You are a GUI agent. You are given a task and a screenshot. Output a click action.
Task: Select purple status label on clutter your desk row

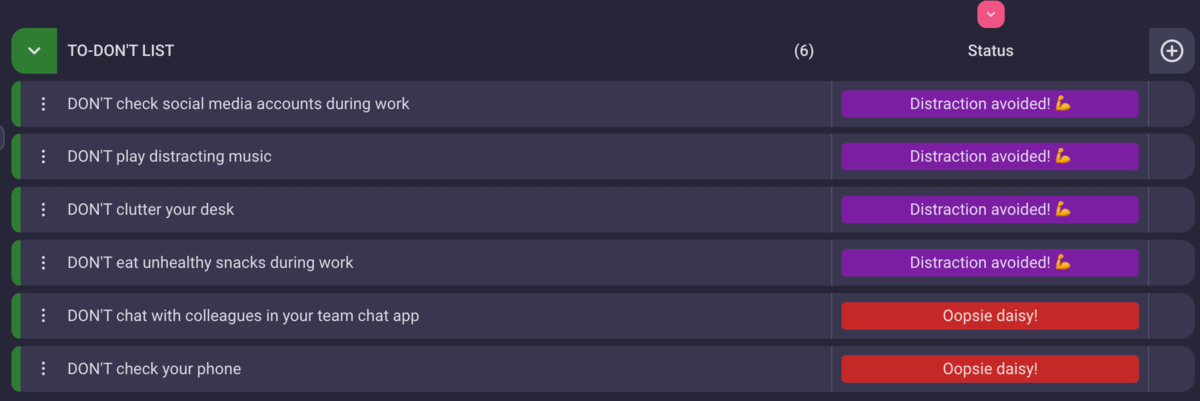coord(990,210)
